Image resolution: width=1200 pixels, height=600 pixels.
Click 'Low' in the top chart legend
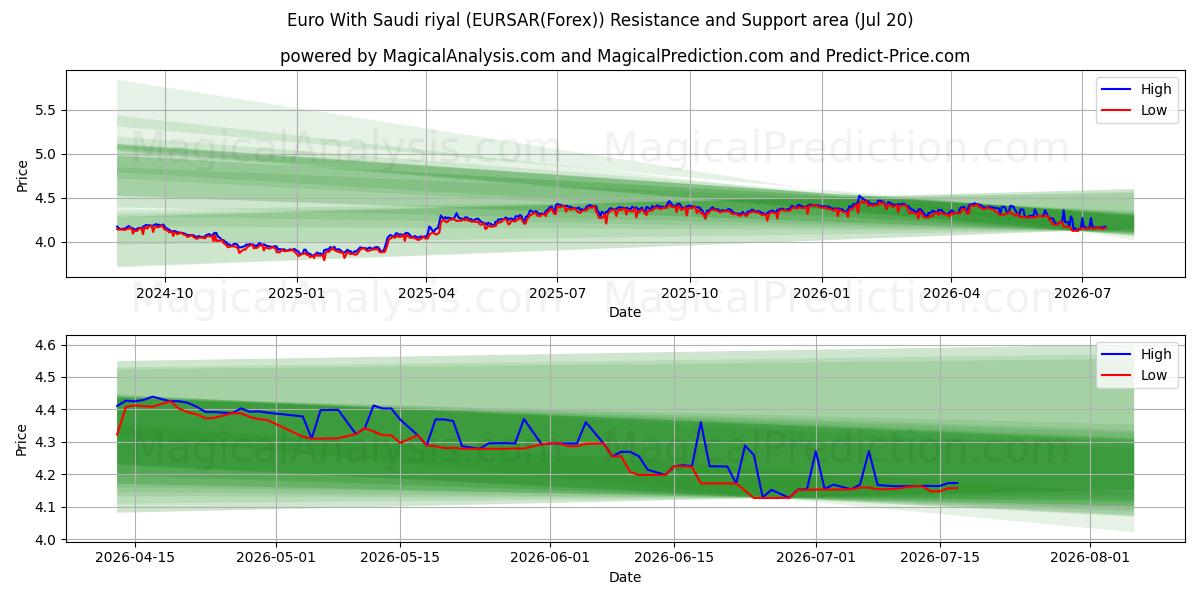coord(1154,110)
